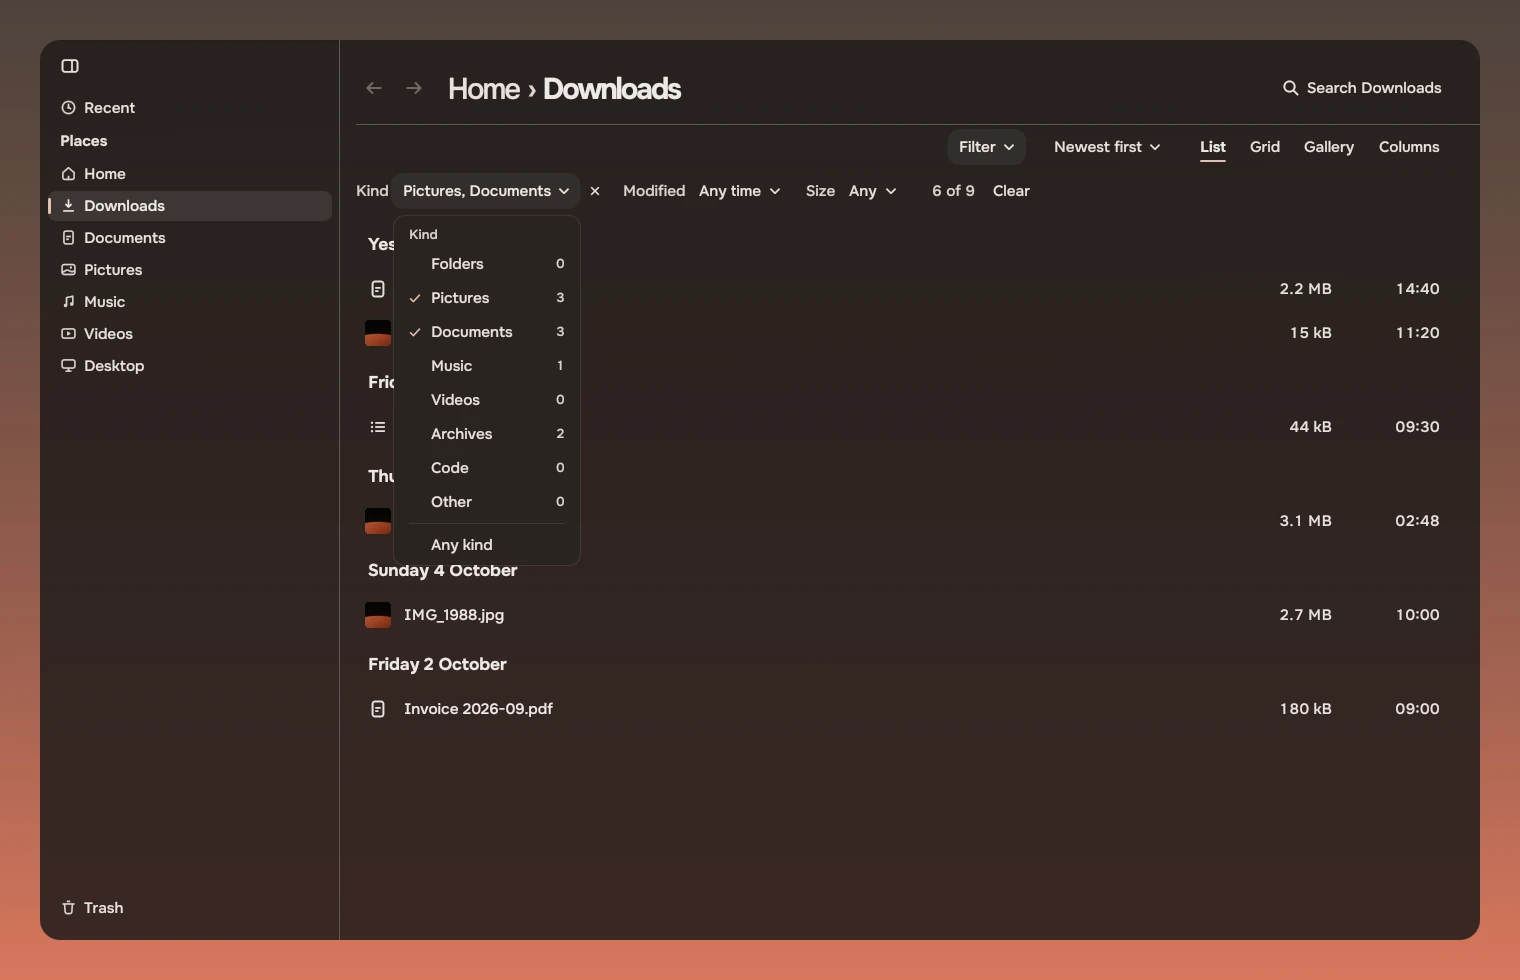Remove Kind filter with the x icon
This screenshot has height=980, width=1520.
click(595, 191)
